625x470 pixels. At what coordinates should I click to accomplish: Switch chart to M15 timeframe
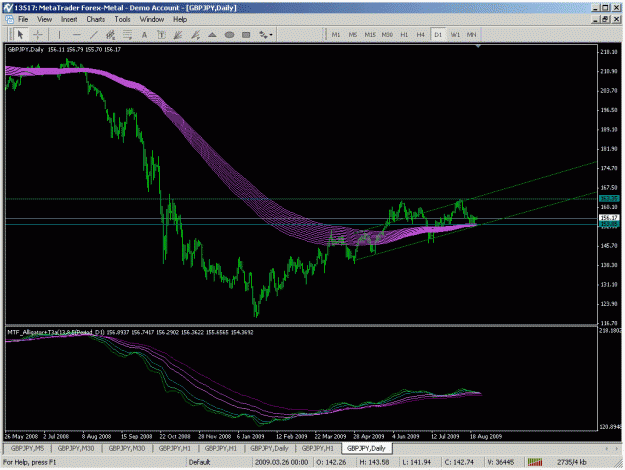pyautogui.click(x=370, y=35)
